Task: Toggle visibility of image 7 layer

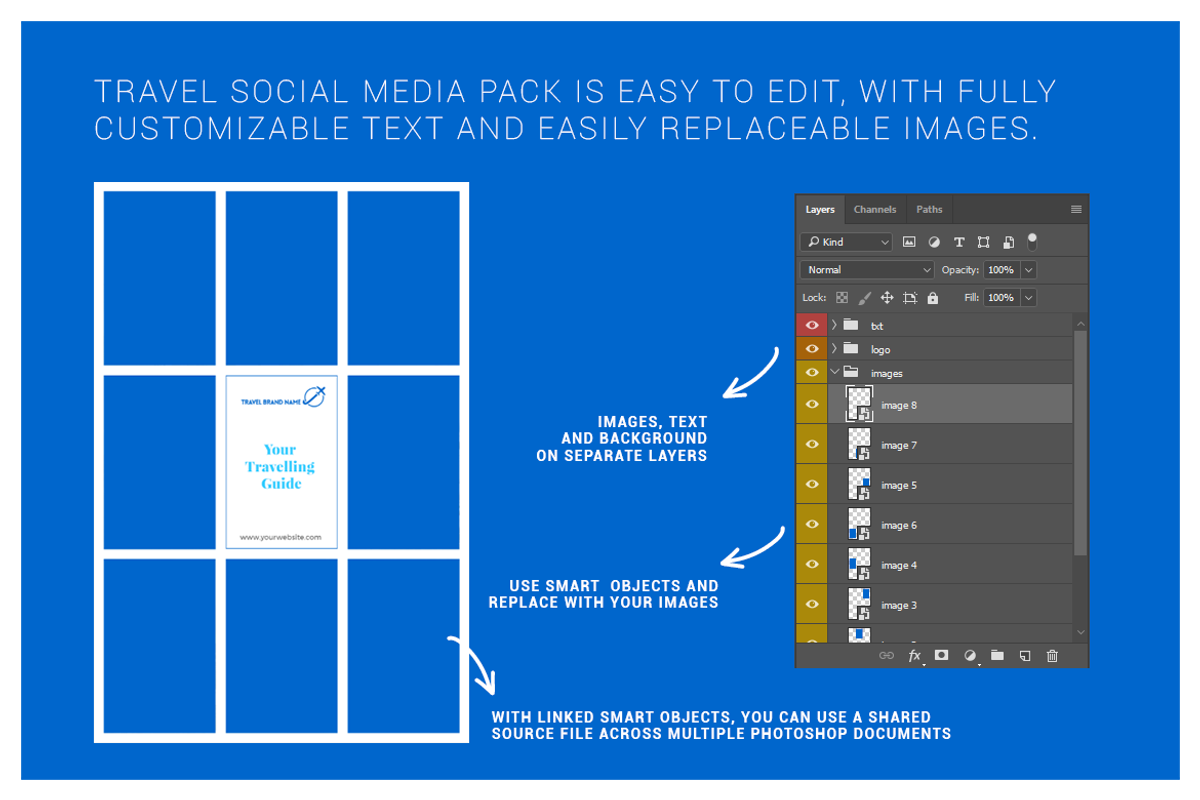Action: click(x=811, y=444)
